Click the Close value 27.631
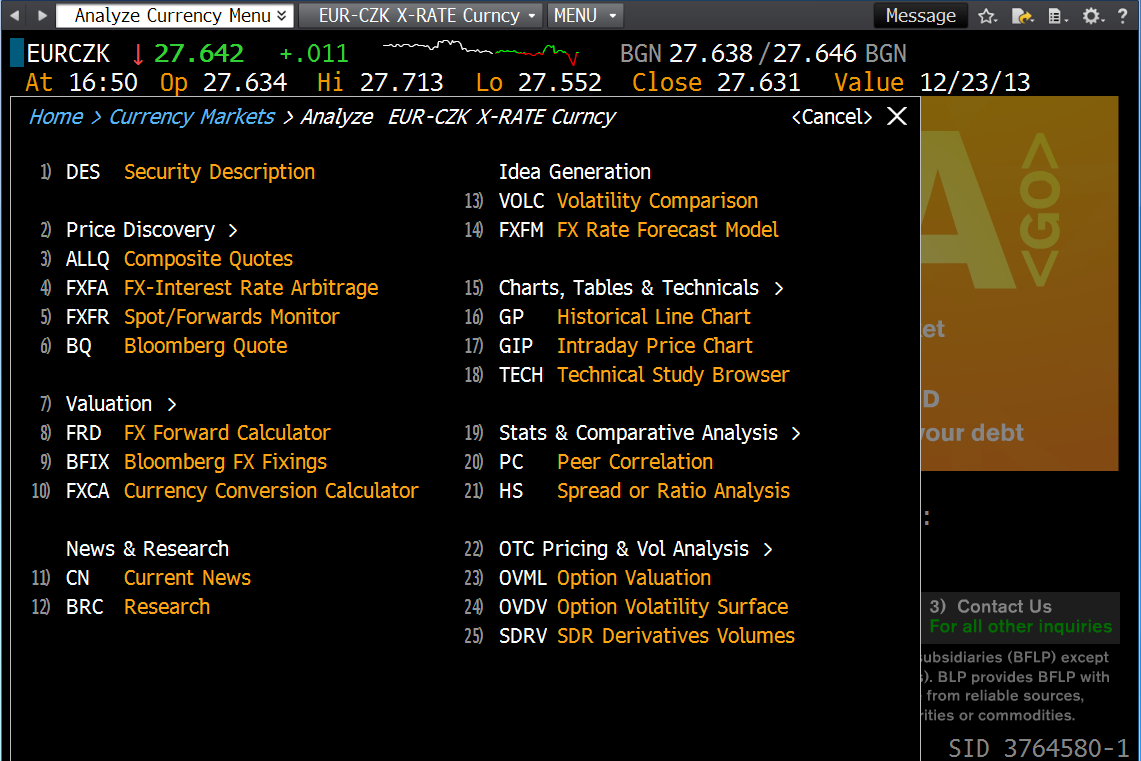 tap(758, 82)
